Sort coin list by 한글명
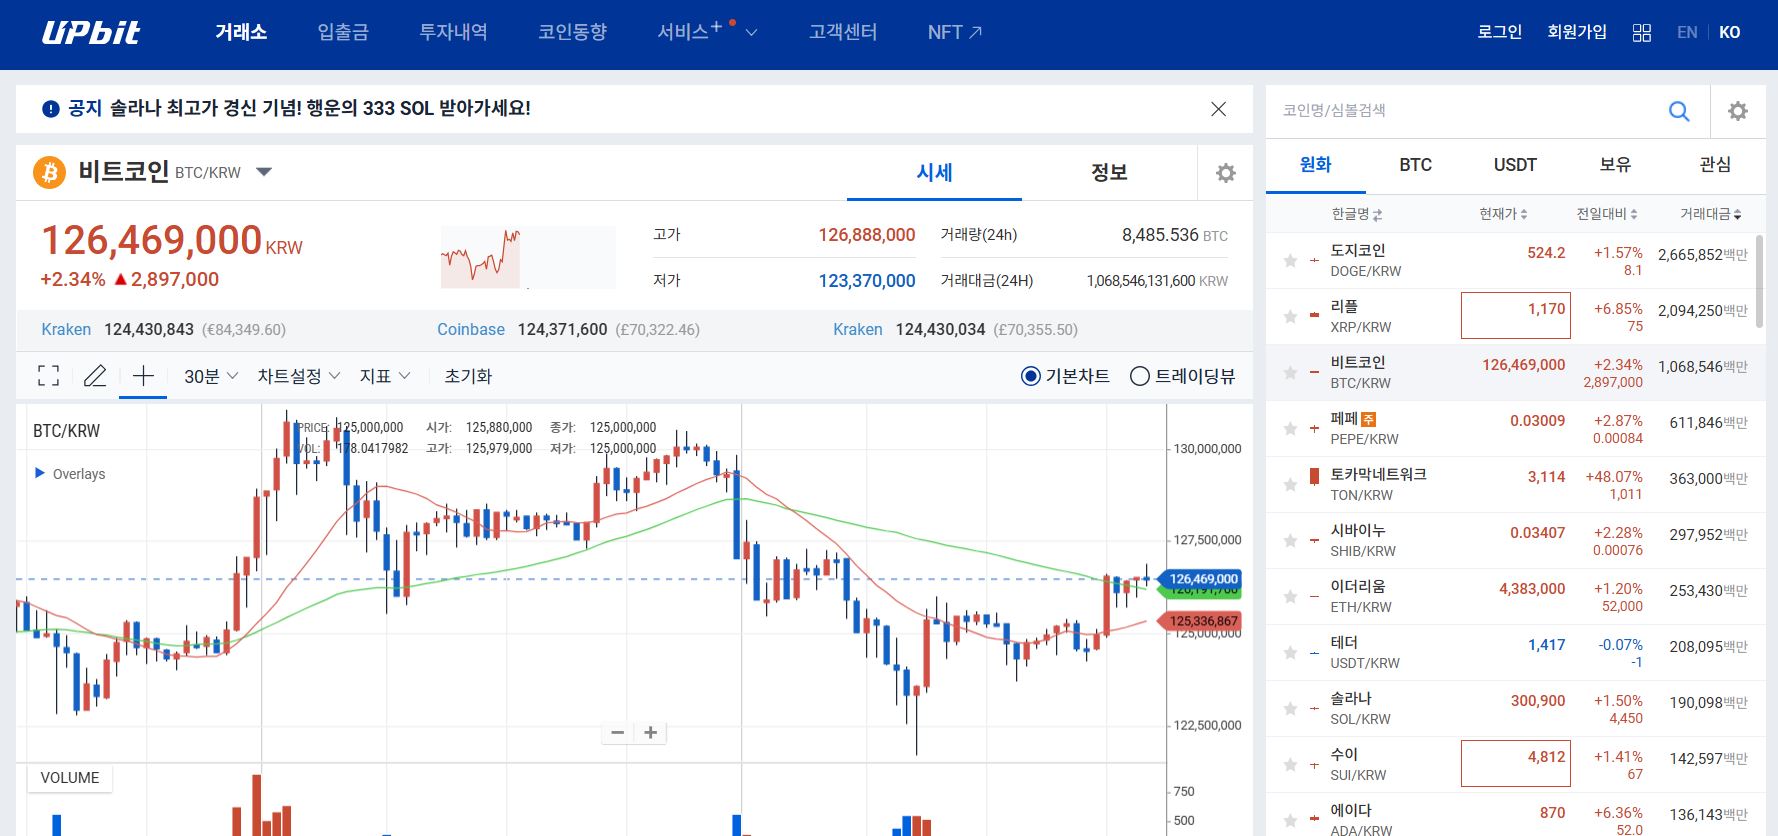Image resolution: width=1778 pixels, height=836 pixels. 1356,214
